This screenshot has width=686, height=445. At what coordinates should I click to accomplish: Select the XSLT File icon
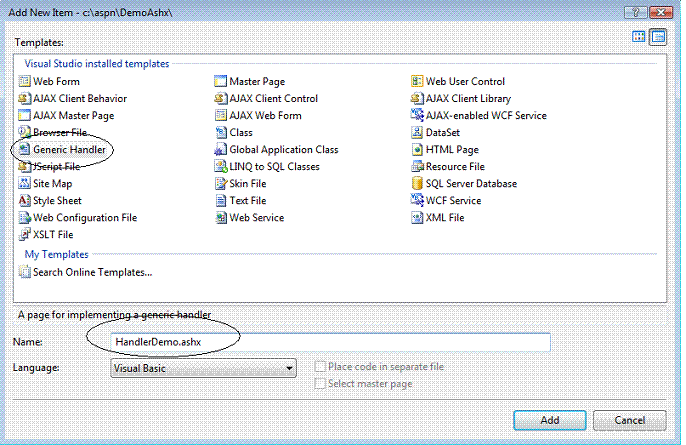tap(24, 235)
